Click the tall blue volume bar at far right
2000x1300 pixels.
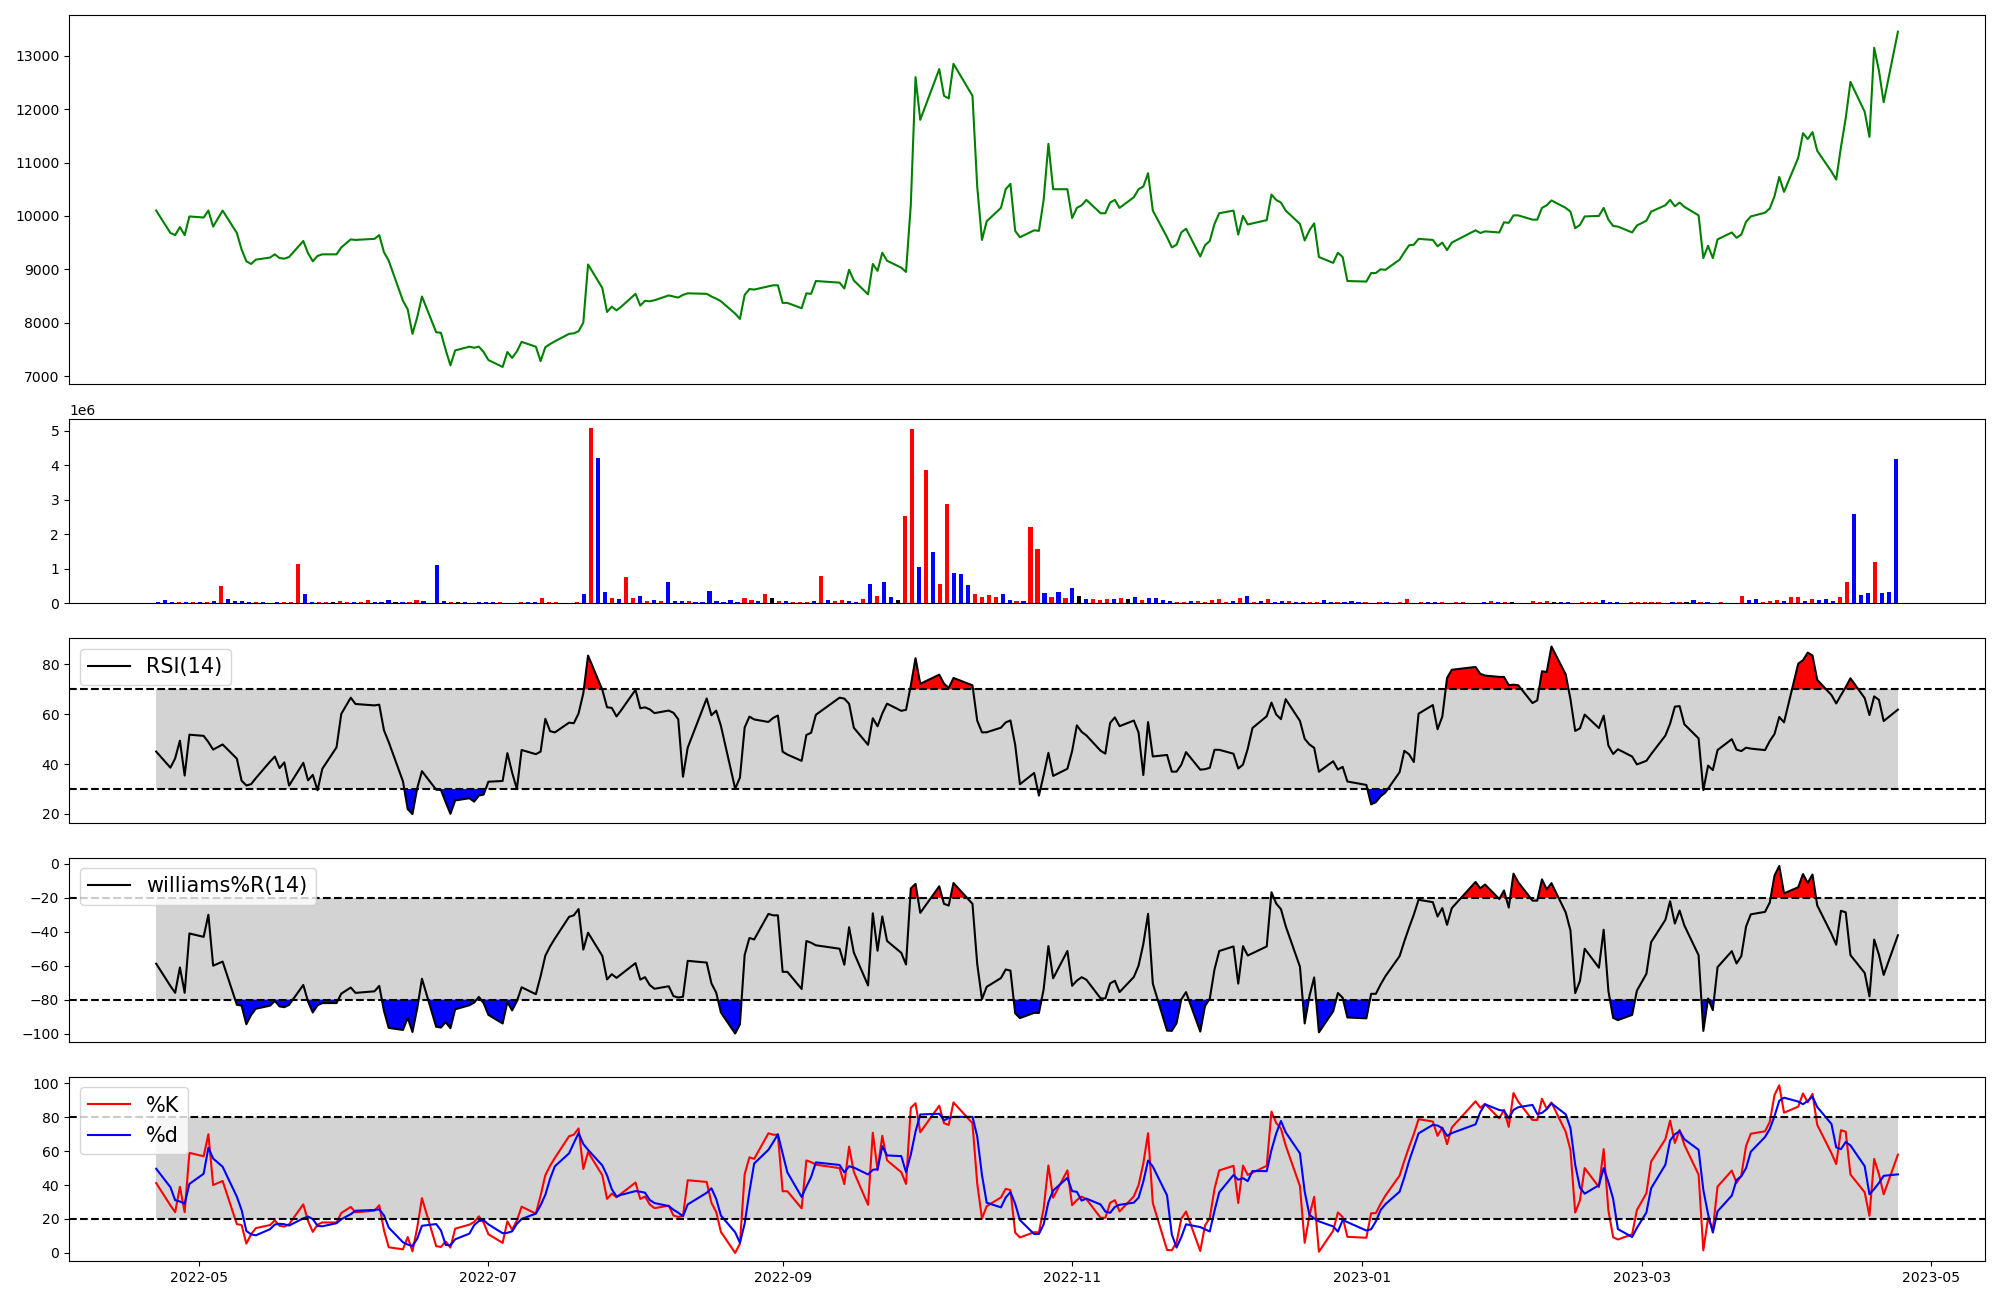[1895, 530]
